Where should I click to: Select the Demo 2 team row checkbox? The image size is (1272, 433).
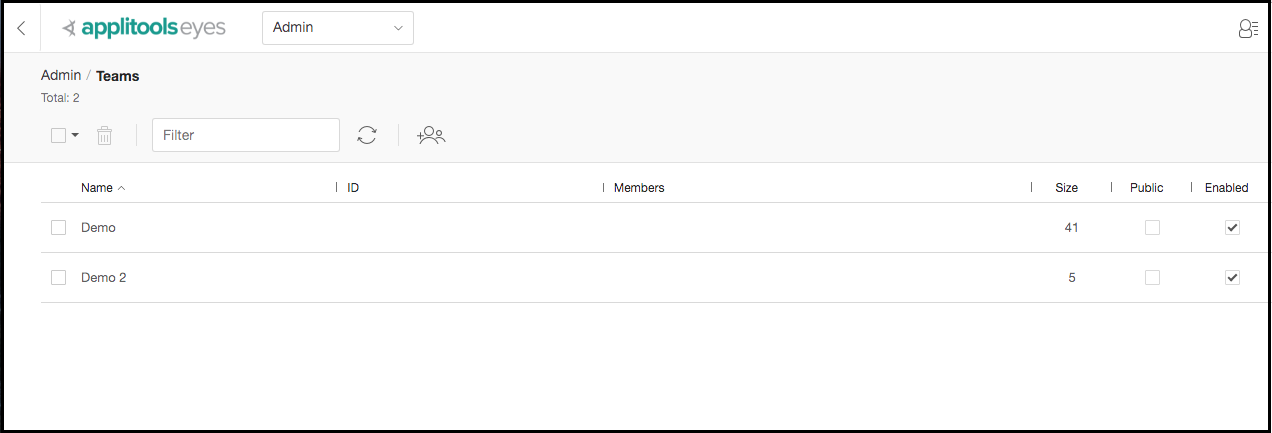(x=58, y=278)
